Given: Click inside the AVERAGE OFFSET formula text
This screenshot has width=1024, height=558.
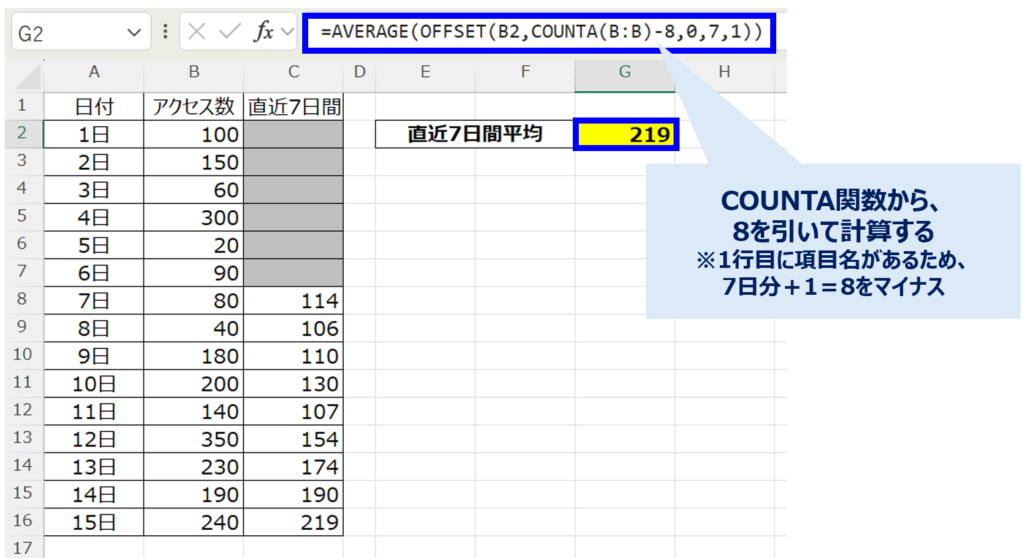Looking at the screenshot, I should (x=541, y=31).
